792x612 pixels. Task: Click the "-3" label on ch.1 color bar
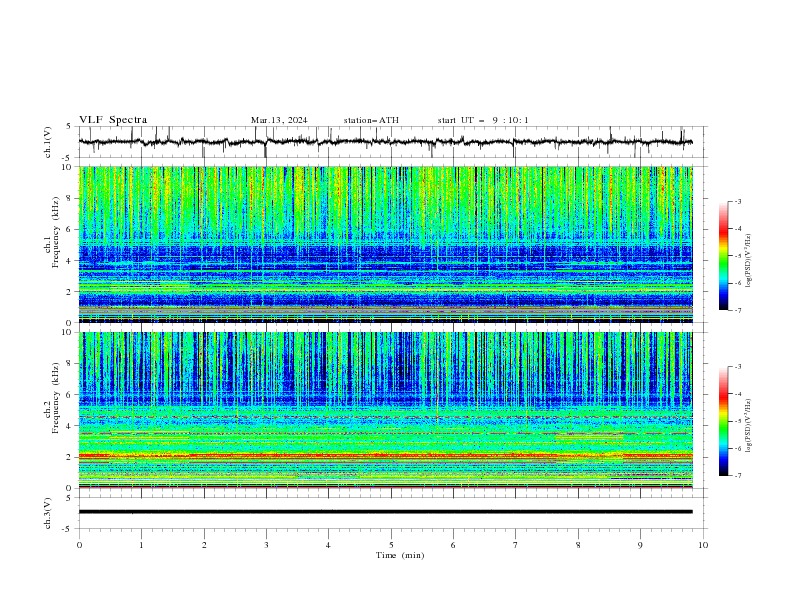[737, 201]
